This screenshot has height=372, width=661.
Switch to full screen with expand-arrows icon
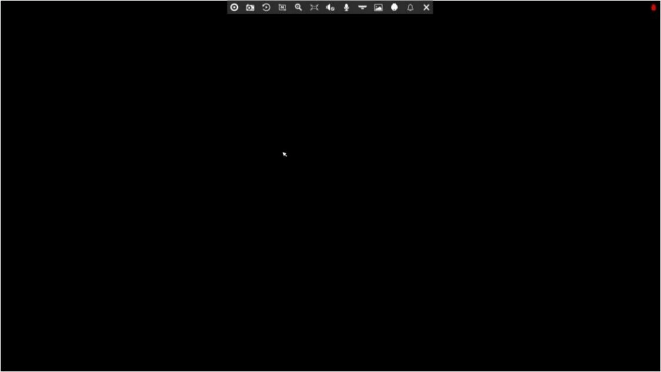tap(314, 8)
